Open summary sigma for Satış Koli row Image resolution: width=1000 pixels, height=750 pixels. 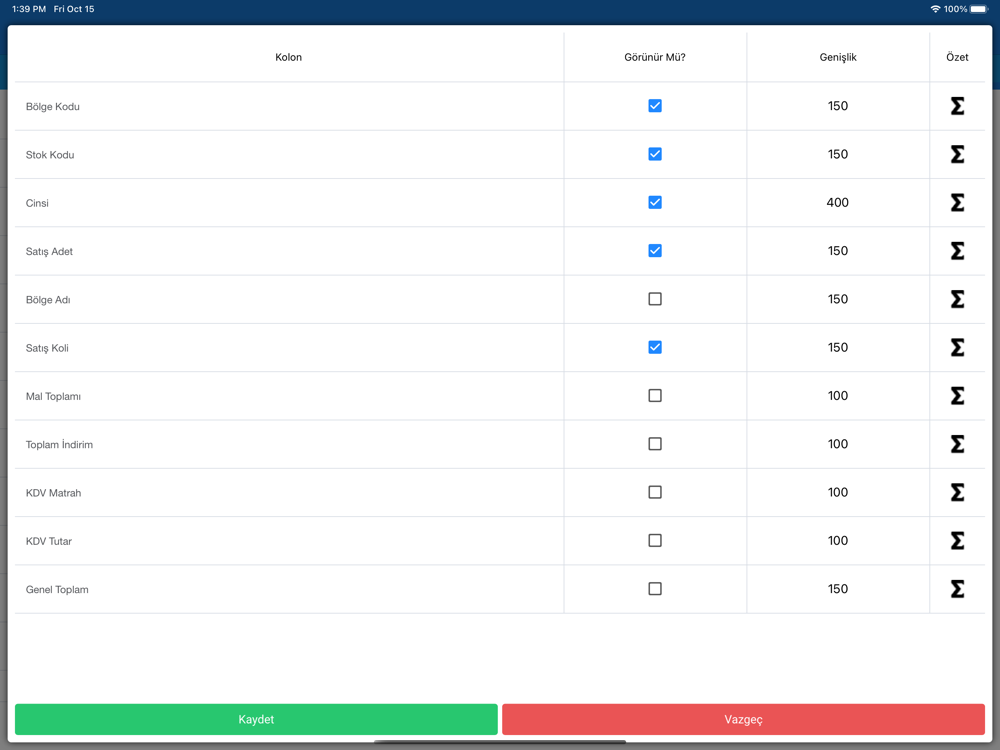[x=957, y=348]
